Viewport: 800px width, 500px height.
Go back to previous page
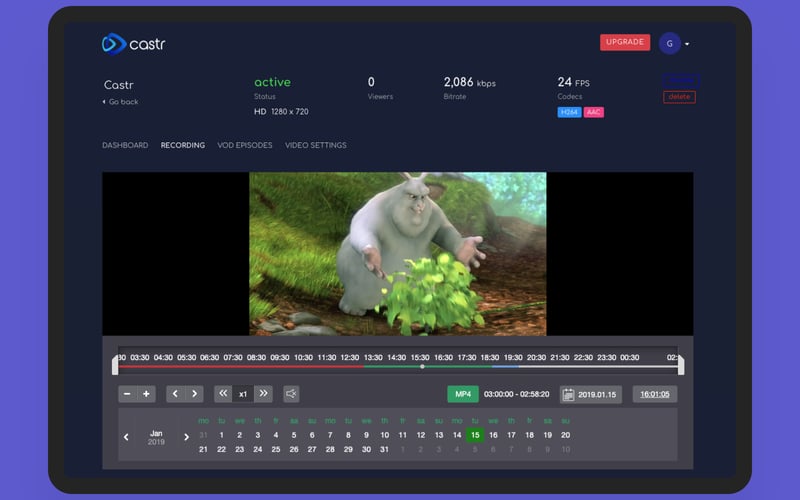point(120,102)
